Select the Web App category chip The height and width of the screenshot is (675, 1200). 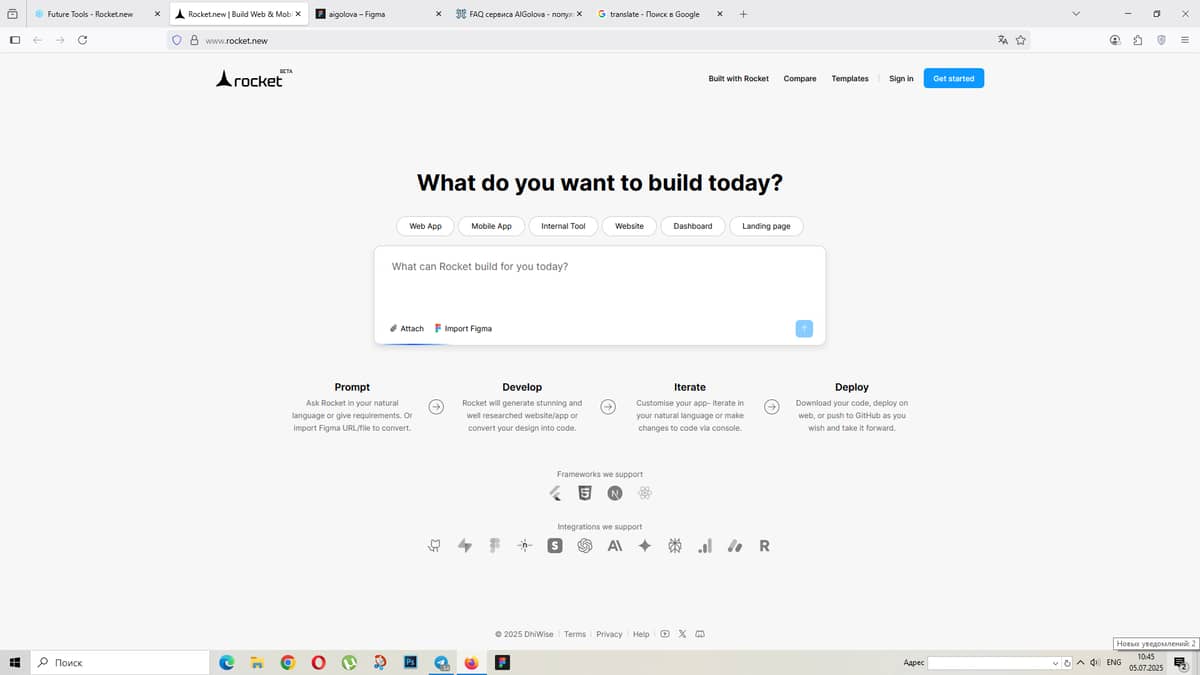(425, 226)
